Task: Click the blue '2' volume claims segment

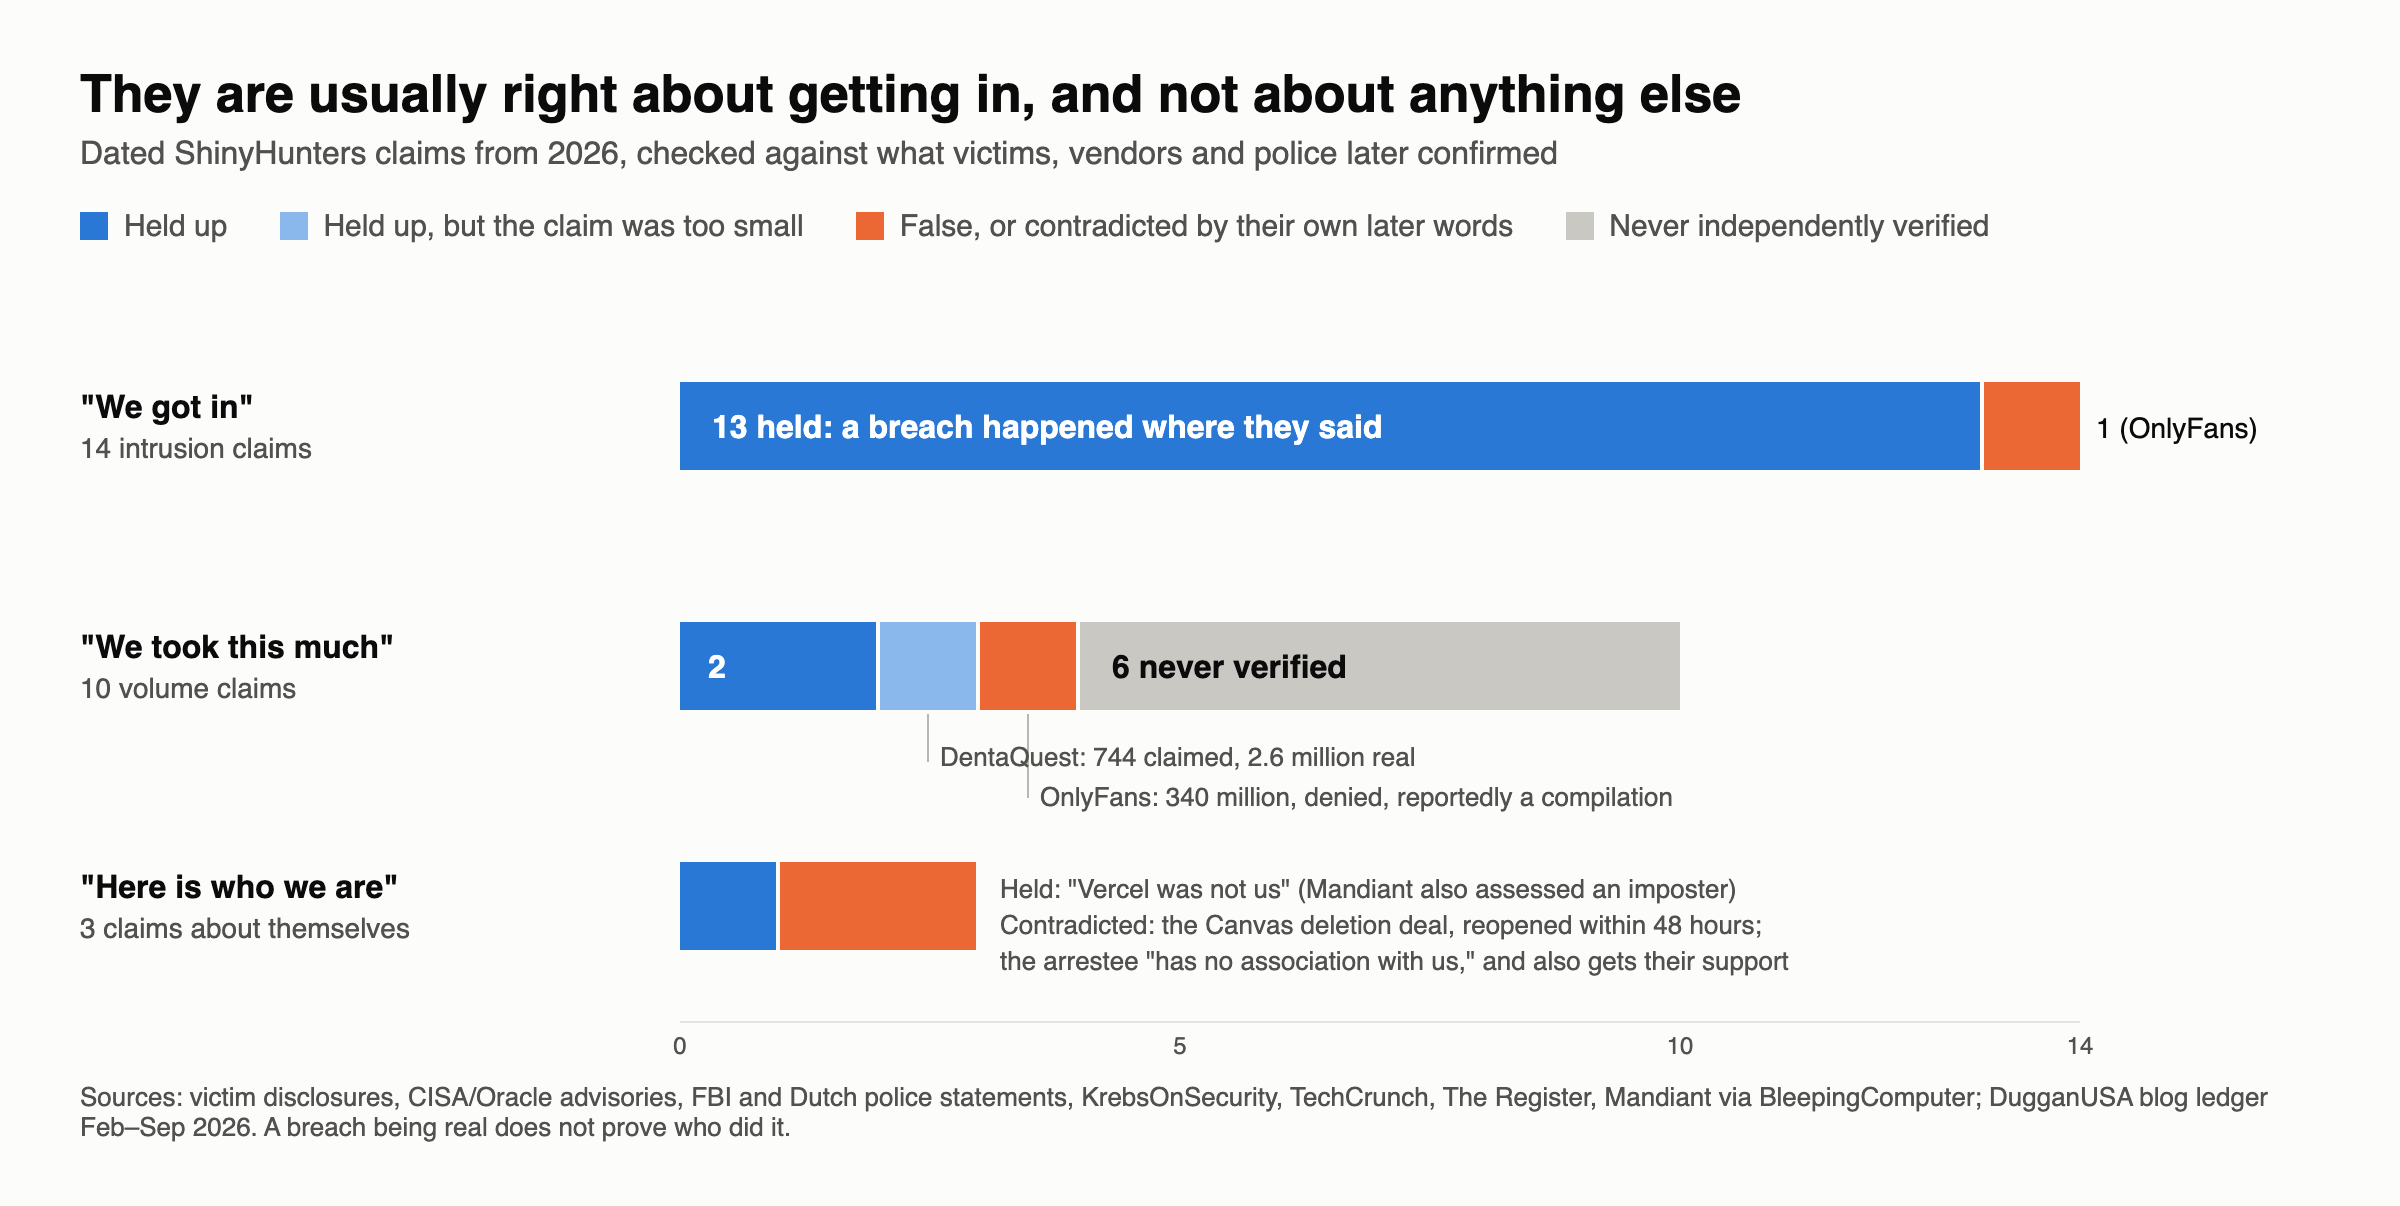Action: [x=778, y=666]
